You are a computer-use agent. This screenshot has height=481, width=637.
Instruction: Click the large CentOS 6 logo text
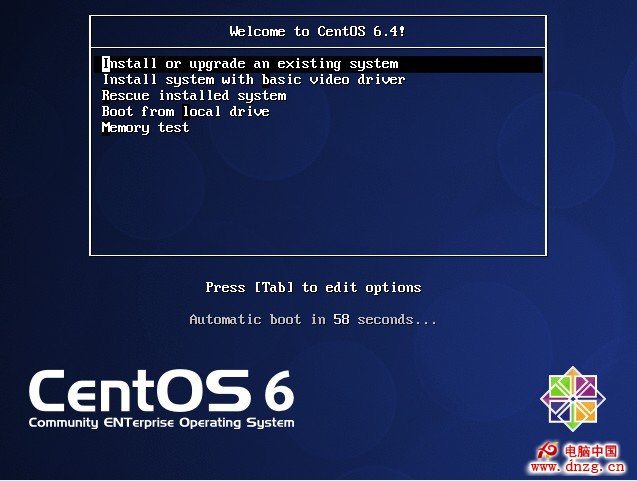161,391
